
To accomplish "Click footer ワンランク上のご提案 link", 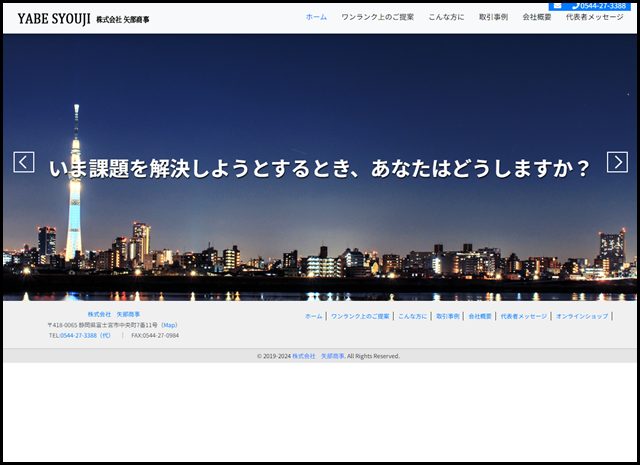I will (360, 316).
